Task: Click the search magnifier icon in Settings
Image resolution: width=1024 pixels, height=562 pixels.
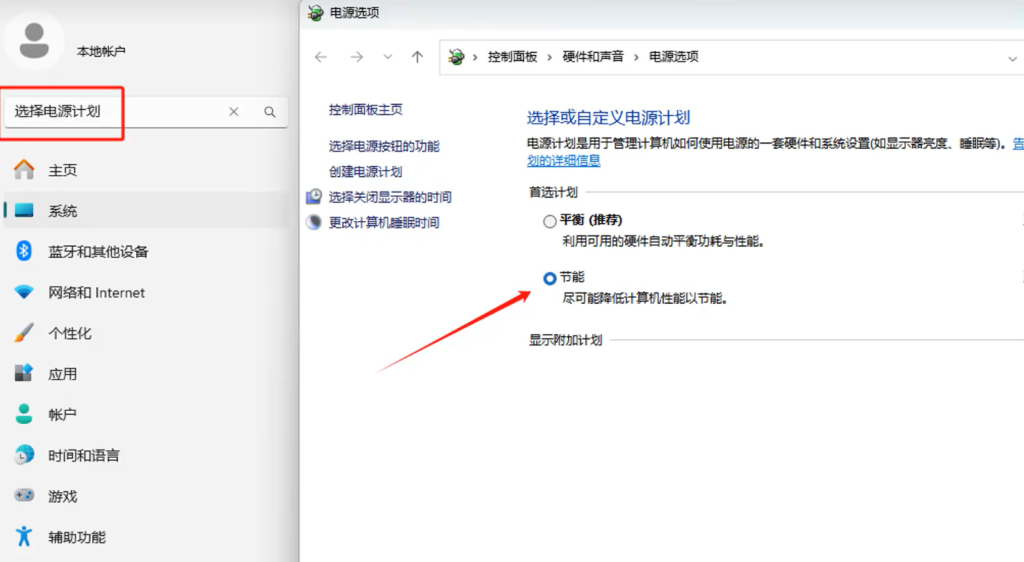Action: coord(270,112)
